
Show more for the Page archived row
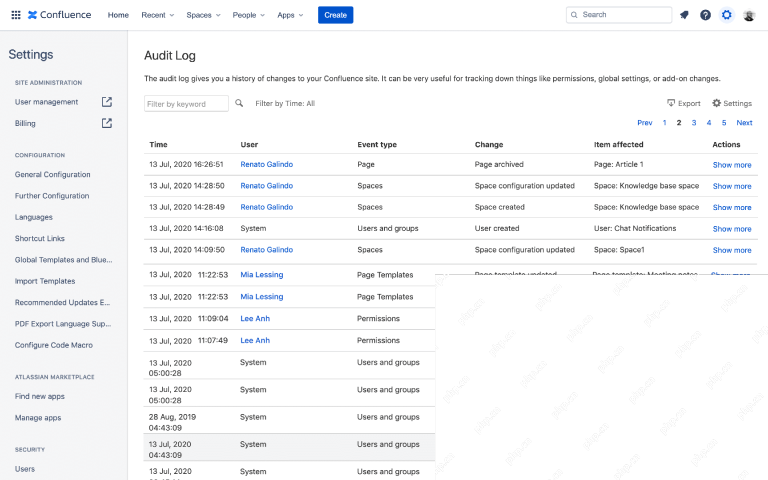tap(732, 165)
